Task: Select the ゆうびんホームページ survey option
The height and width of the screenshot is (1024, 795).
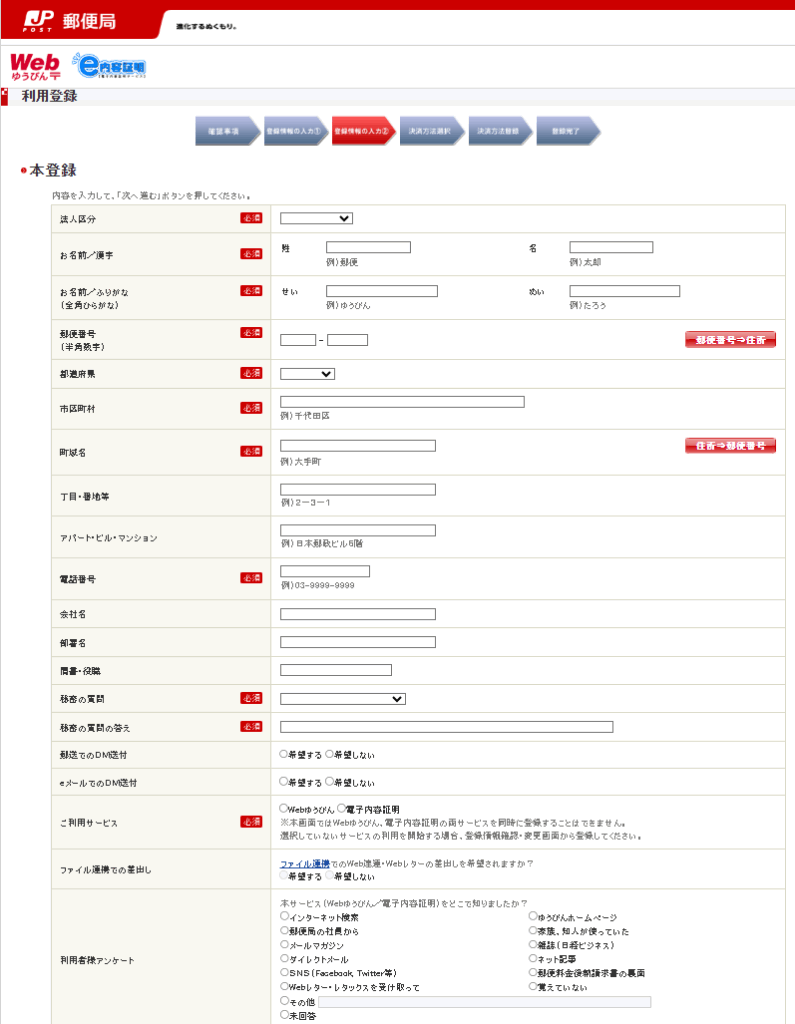Action: click(x=533, y=917)
